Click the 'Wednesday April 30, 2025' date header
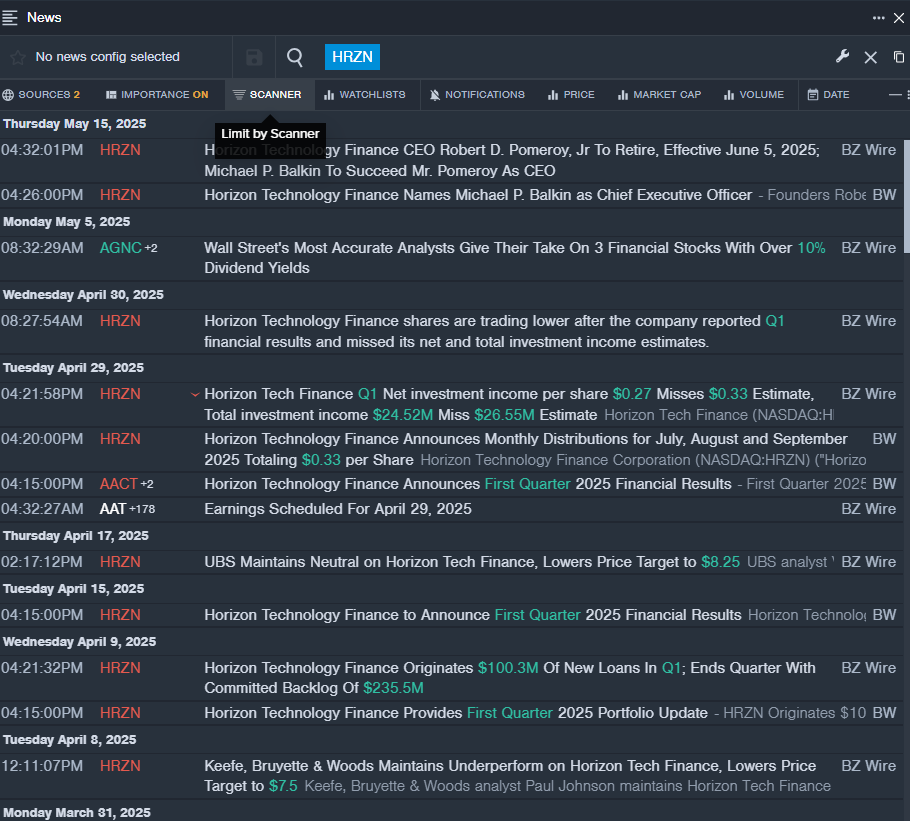Image resolution: width=910 pixels, height=821 pixels. (x=84, y=295)
